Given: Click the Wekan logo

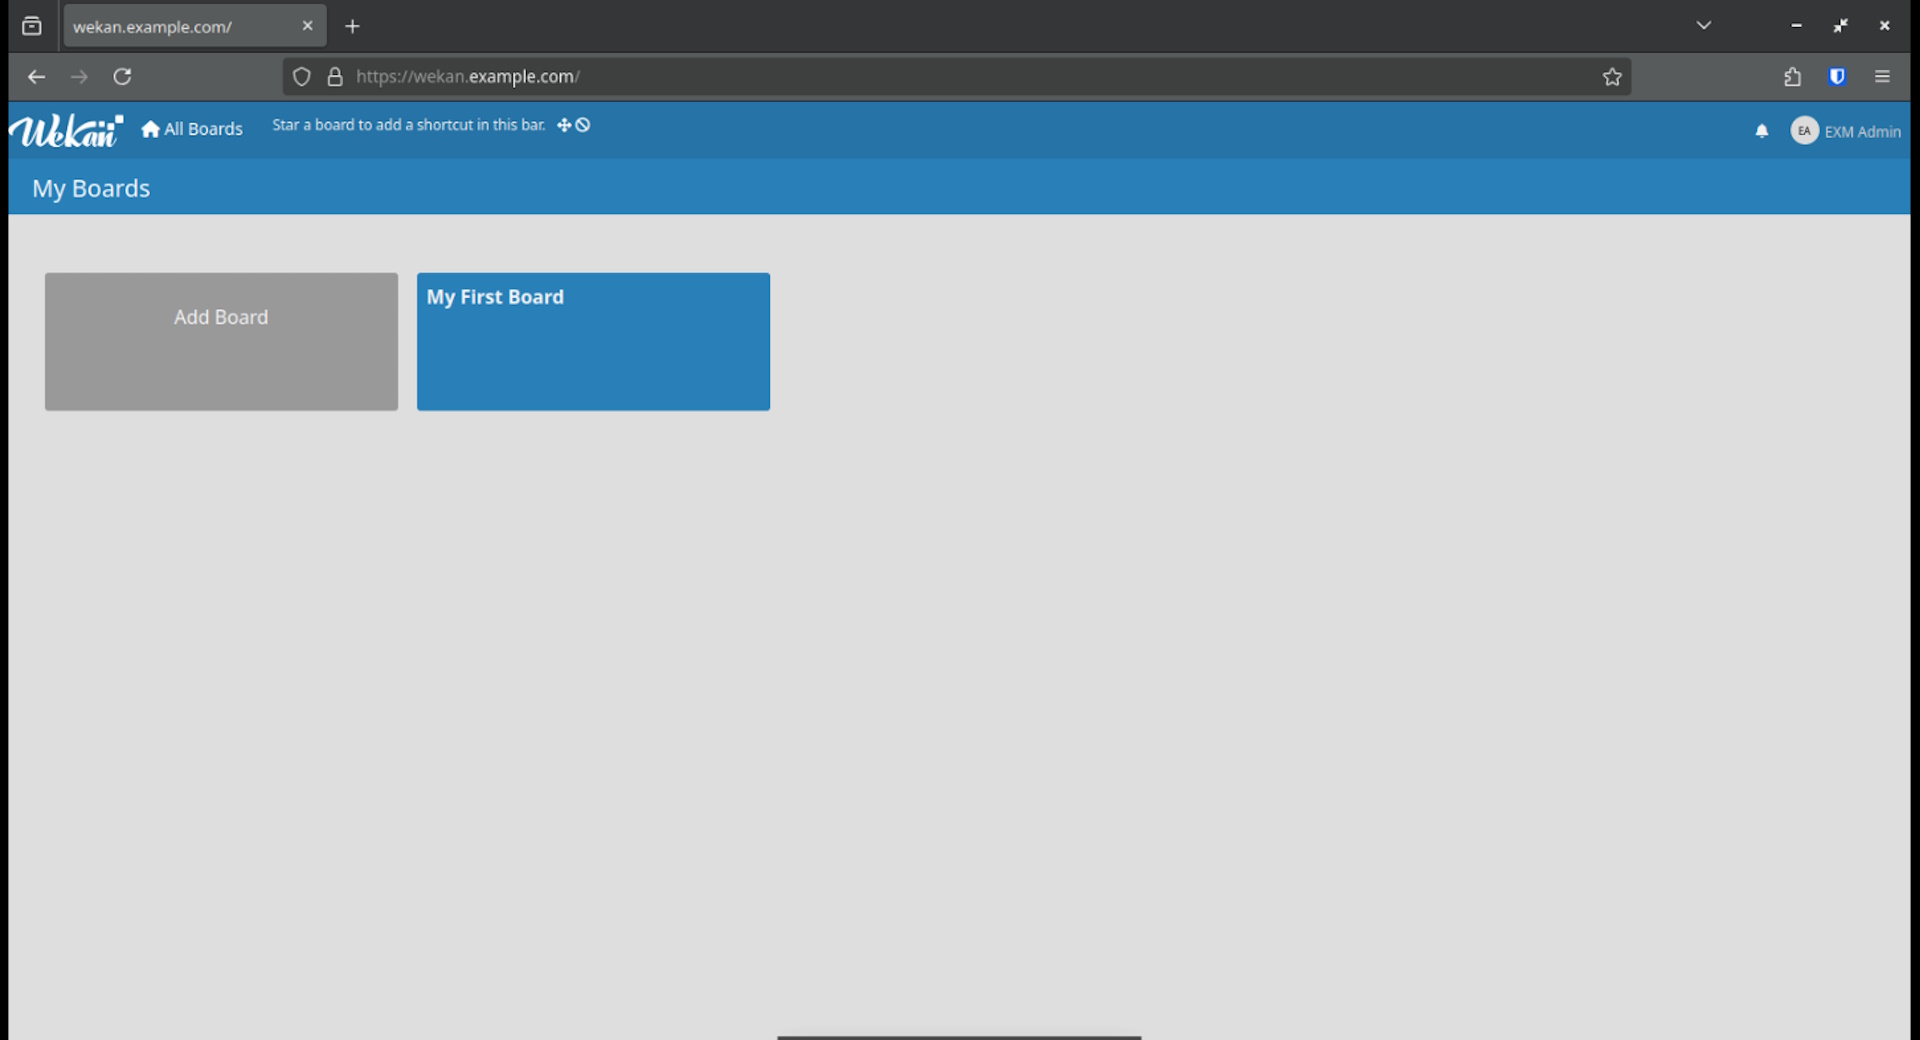Looking at the screenshot, I should point(66,131).
